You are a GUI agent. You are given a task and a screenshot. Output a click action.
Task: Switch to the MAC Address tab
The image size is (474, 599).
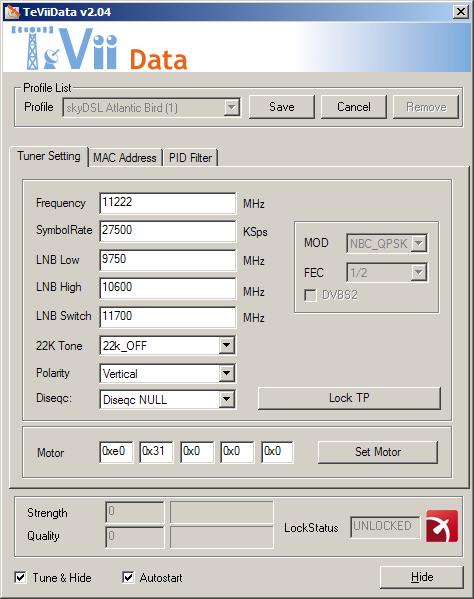[125, 158]
